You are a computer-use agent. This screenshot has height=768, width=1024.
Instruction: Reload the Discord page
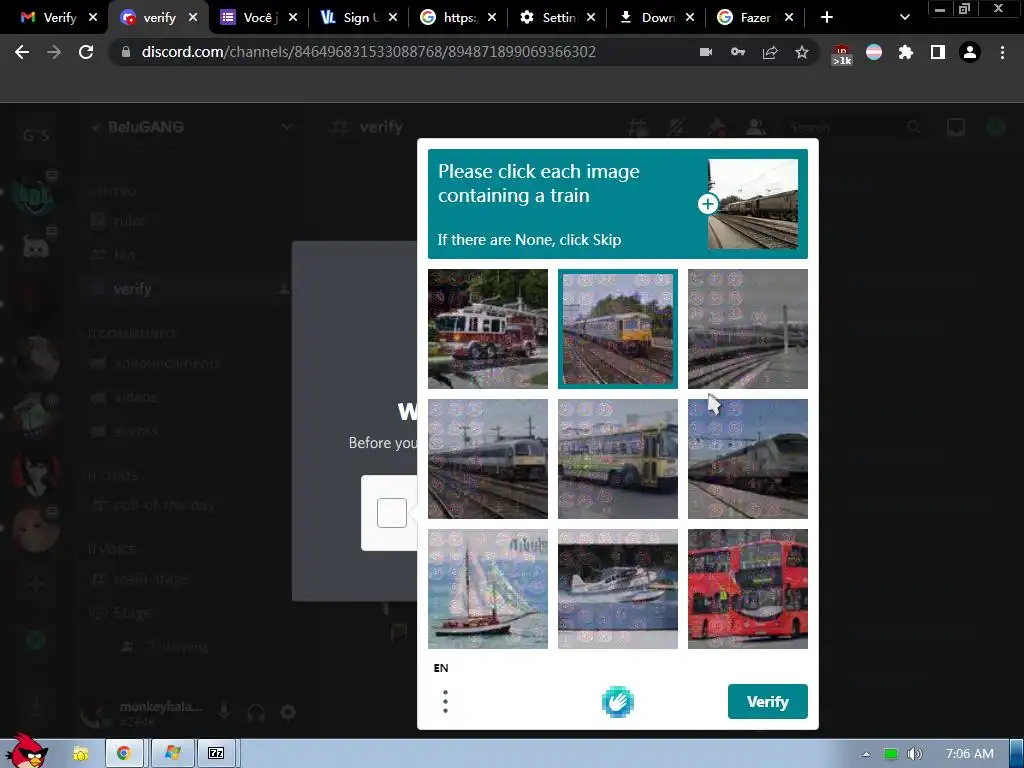tap(86, 52)
